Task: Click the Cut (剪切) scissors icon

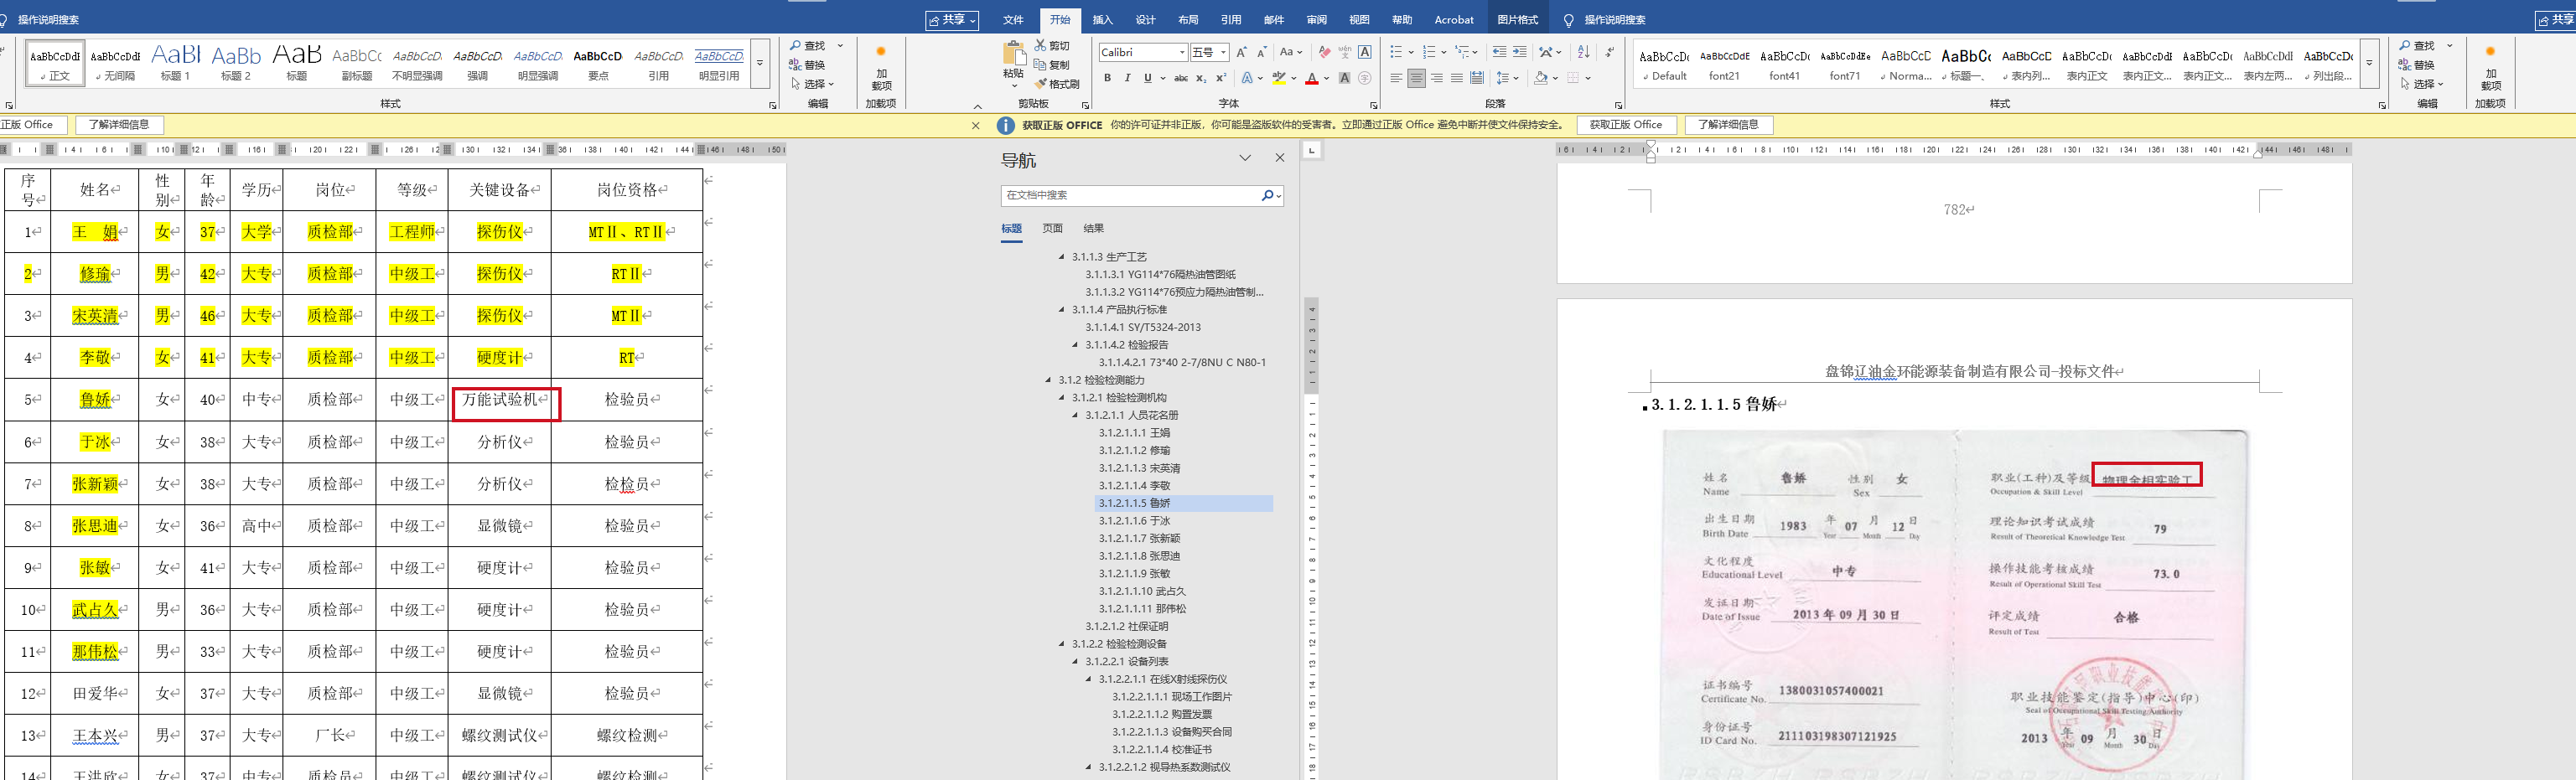Action: (x=1041, y=46)
